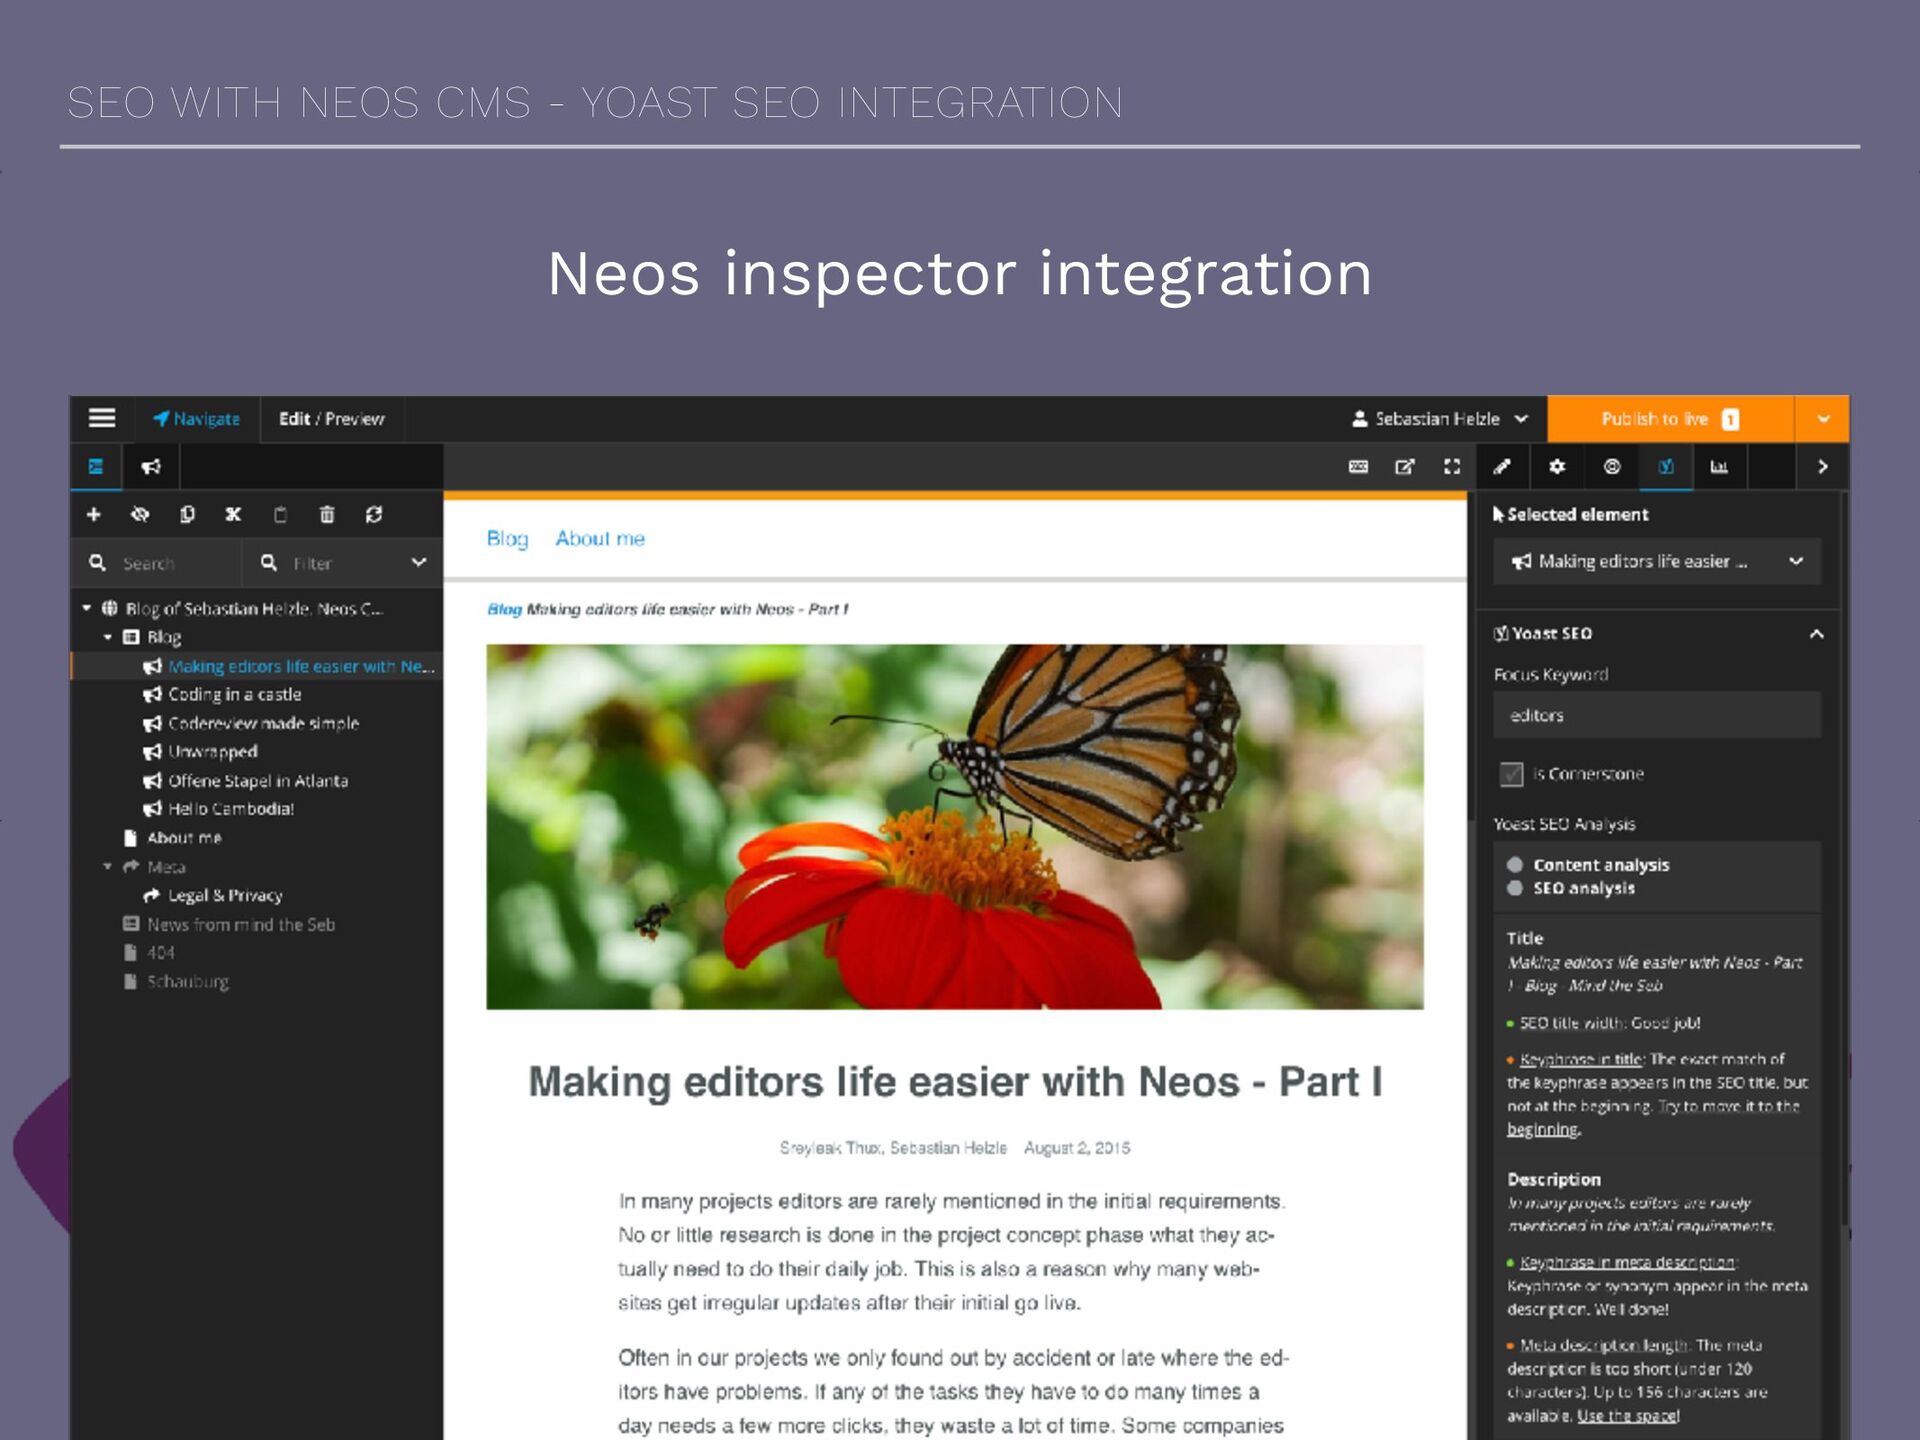Viewport: 1920px width, 1440px height.
Task: Toggle Is Cornerstone checkbox
Action: (x=1511, y=774)
